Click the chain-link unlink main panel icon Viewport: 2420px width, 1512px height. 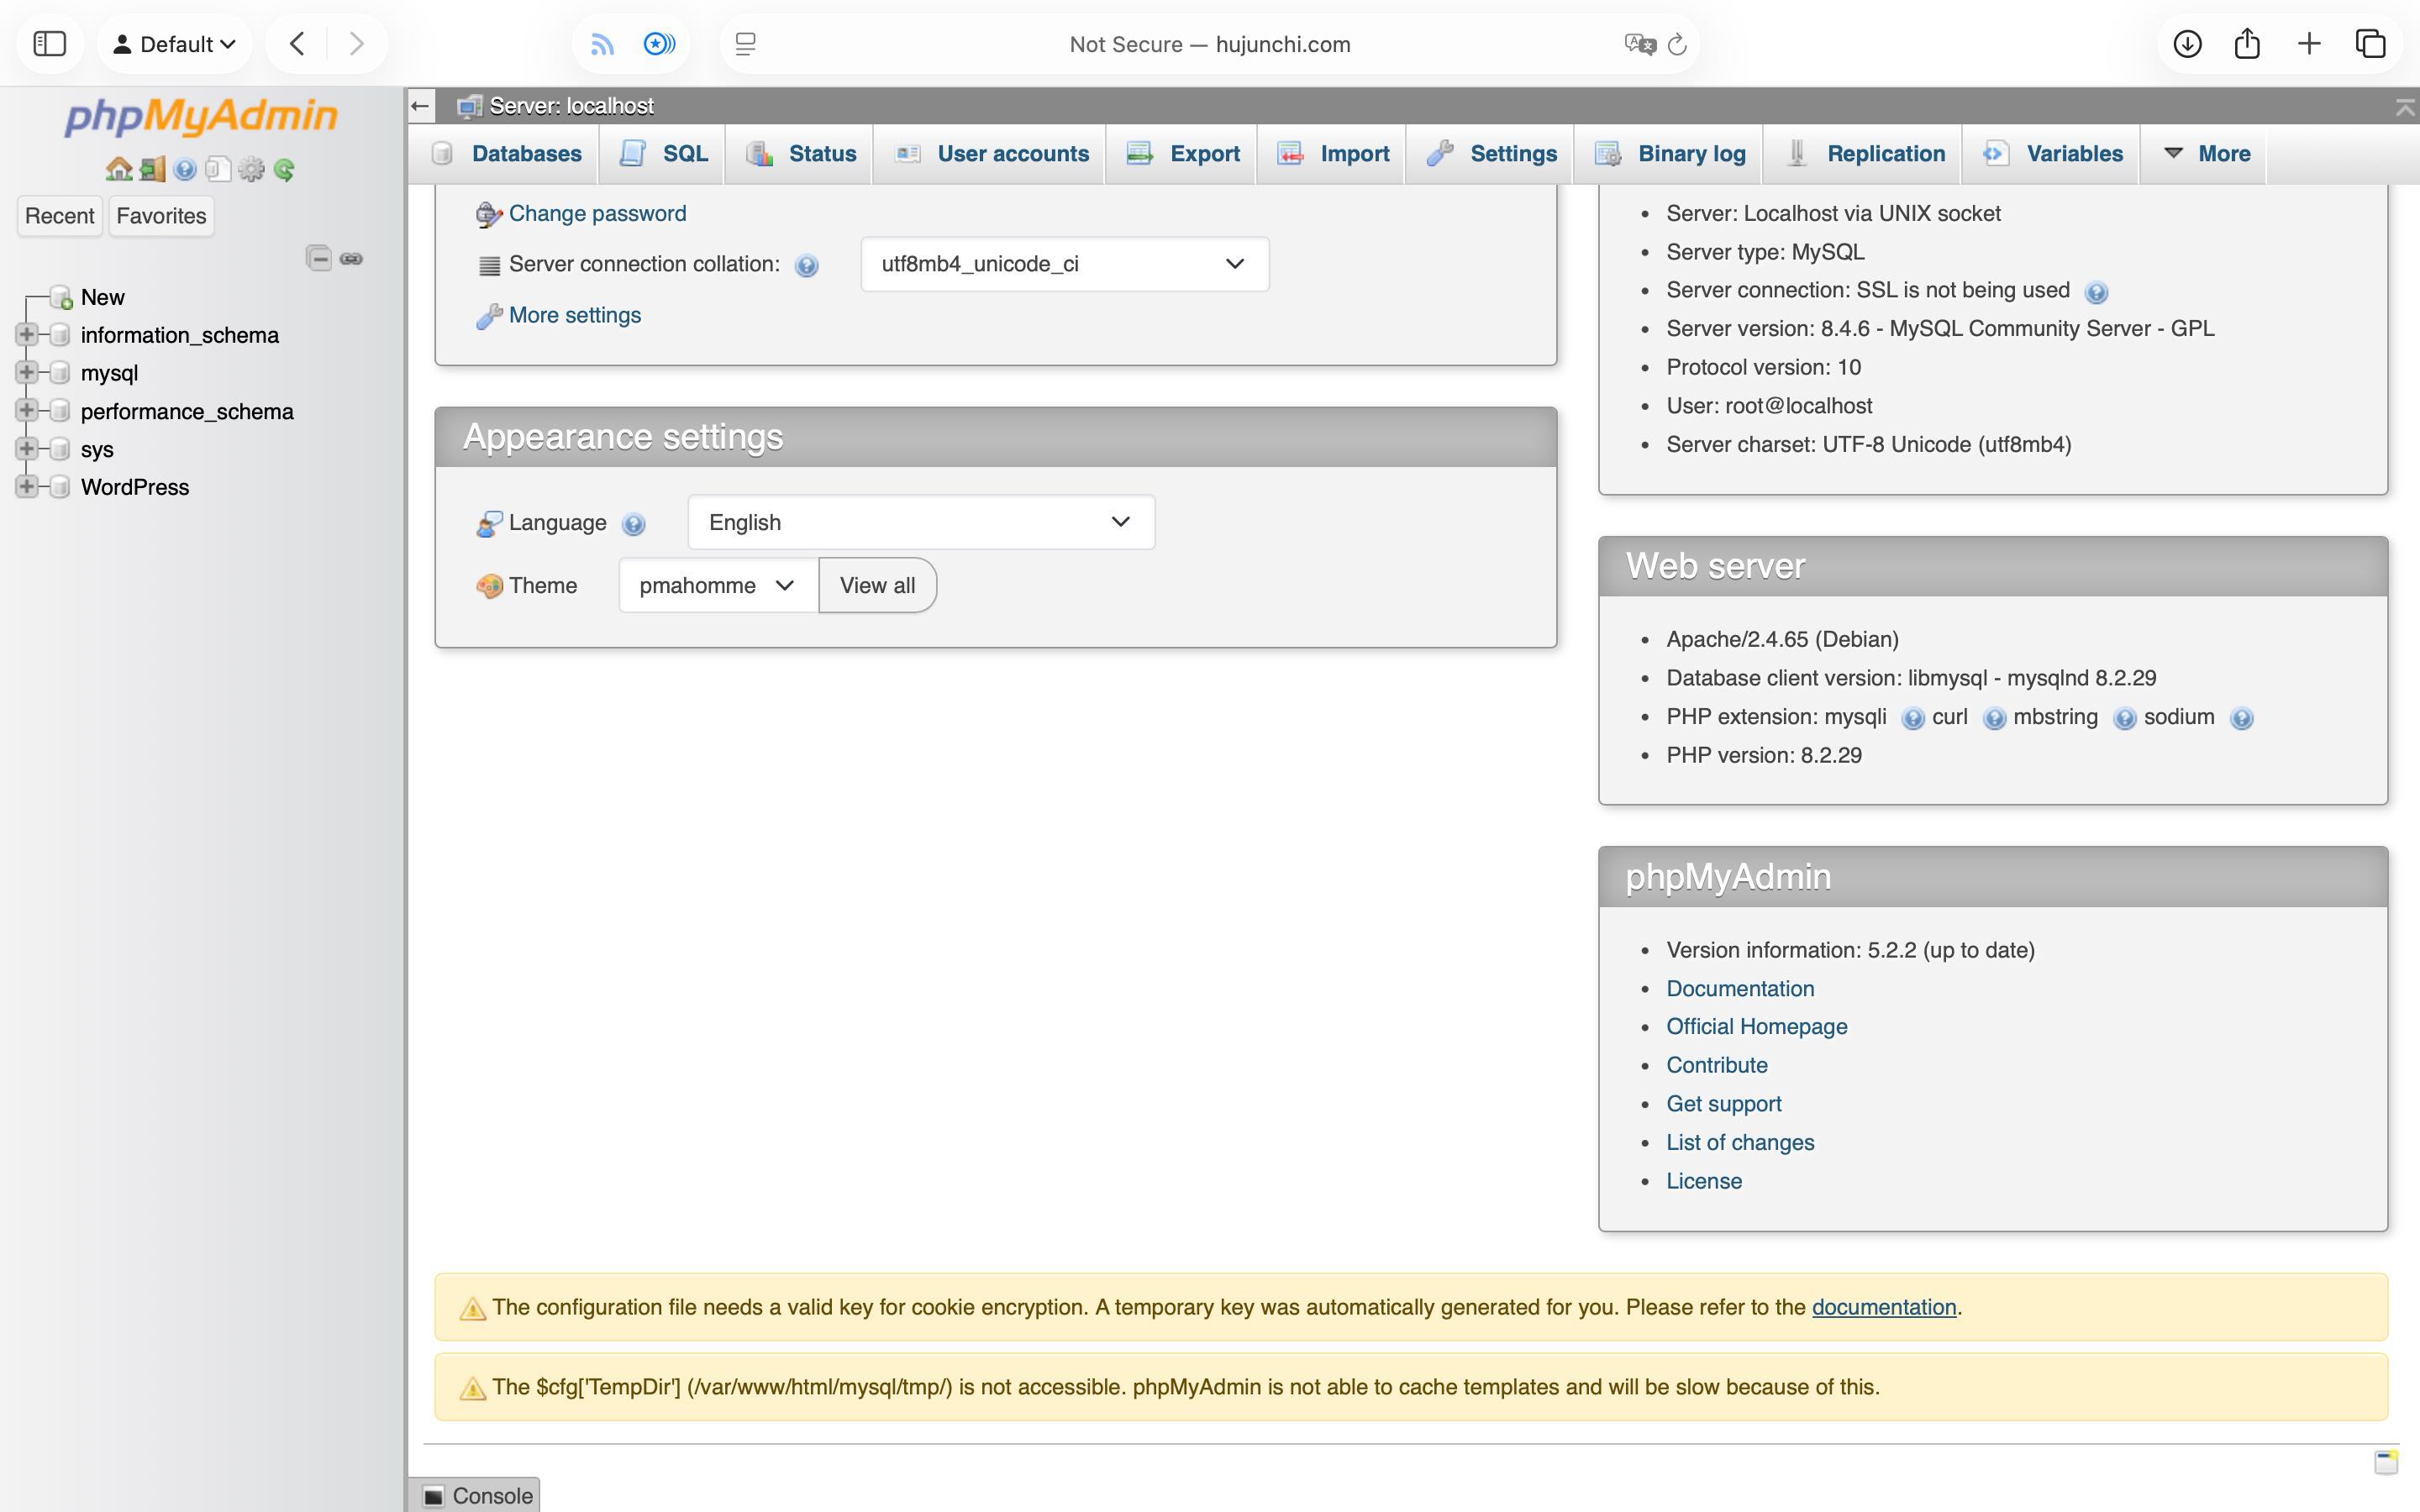pyautogui.click(x=351, y=258)
